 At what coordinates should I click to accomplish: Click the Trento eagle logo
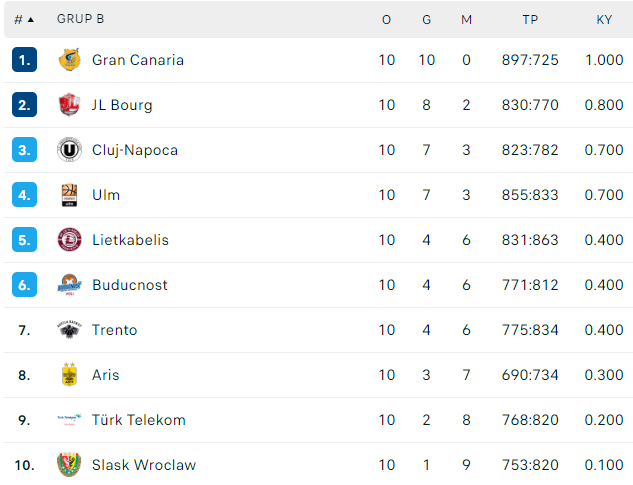(69, 330)
